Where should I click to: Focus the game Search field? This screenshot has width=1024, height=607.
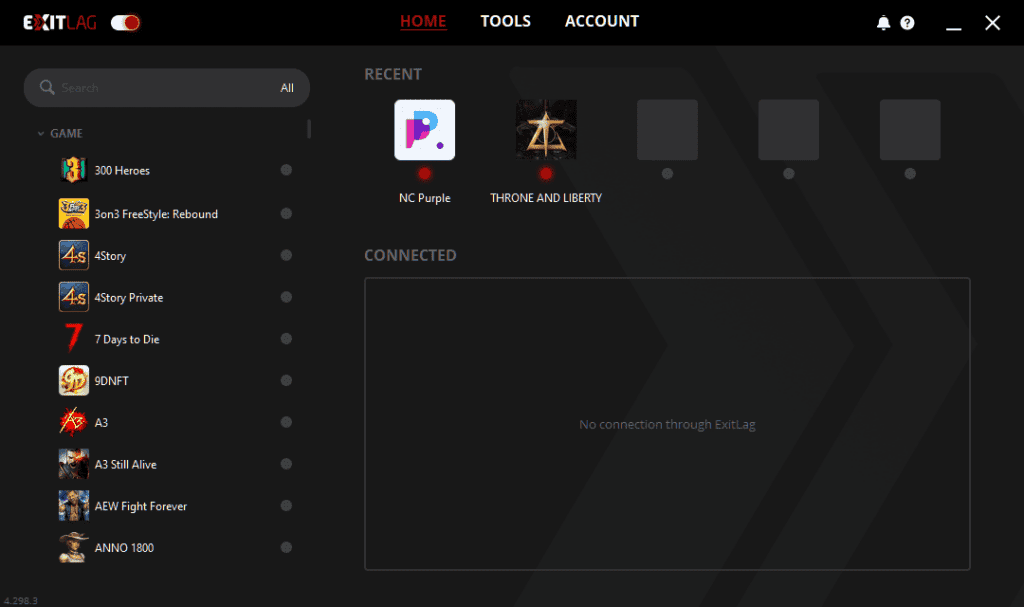[167, 88]
